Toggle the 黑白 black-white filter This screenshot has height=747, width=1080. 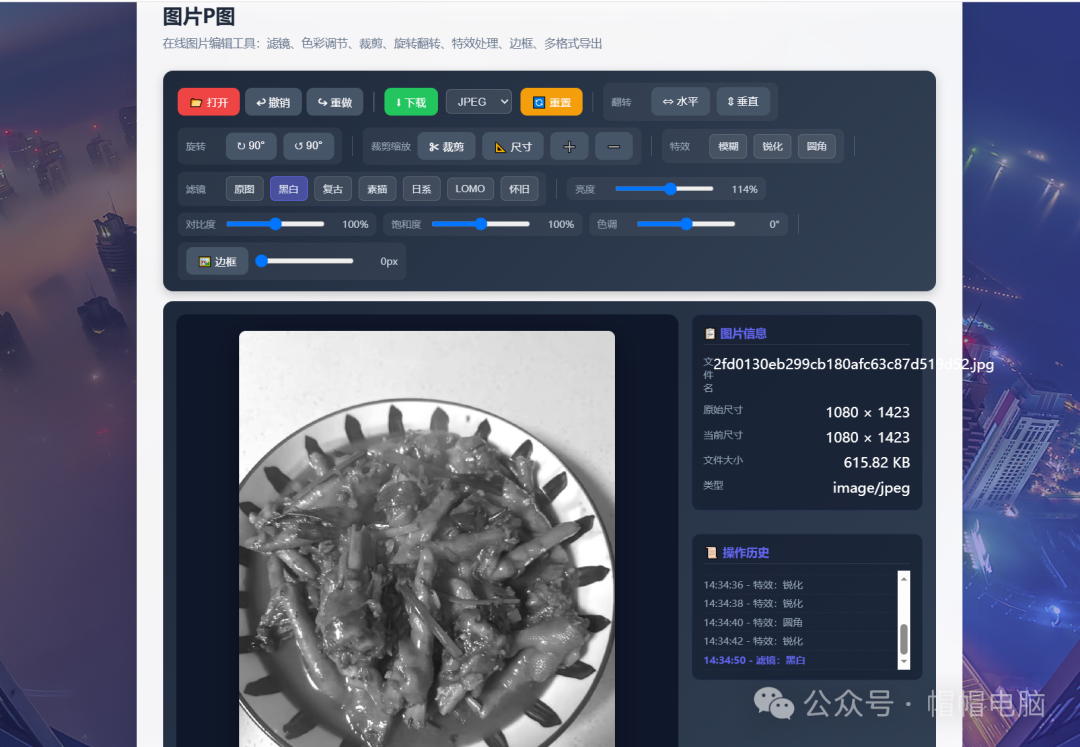pos(289,189)
